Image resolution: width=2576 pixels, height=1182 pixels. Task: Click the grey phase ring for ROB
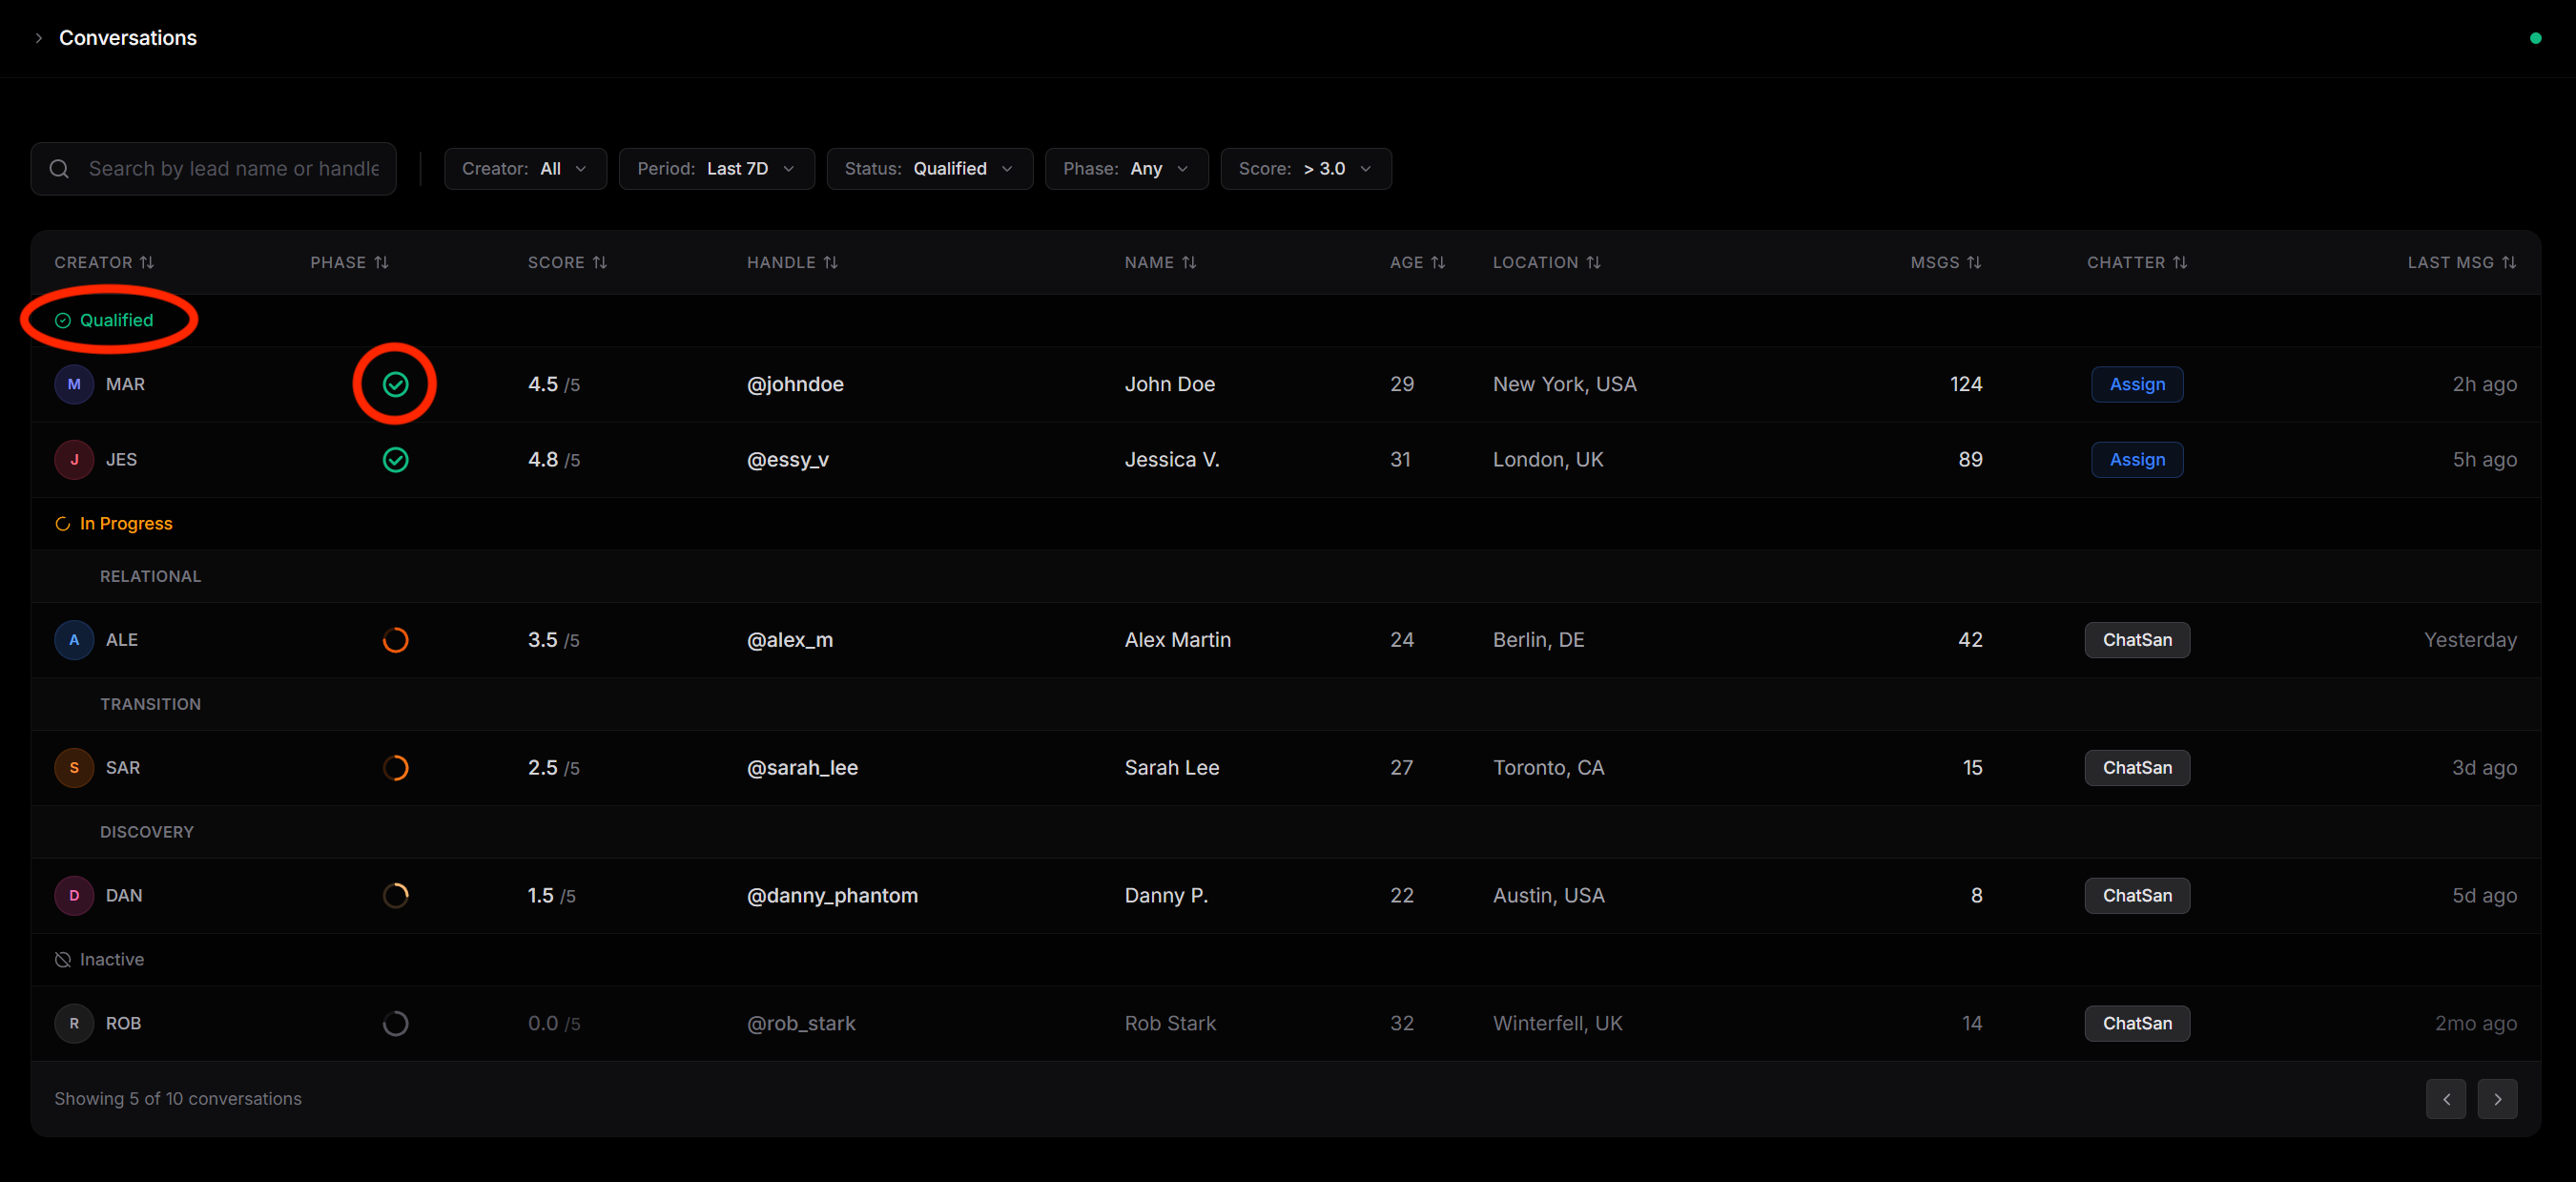(x=395, y=1023)
